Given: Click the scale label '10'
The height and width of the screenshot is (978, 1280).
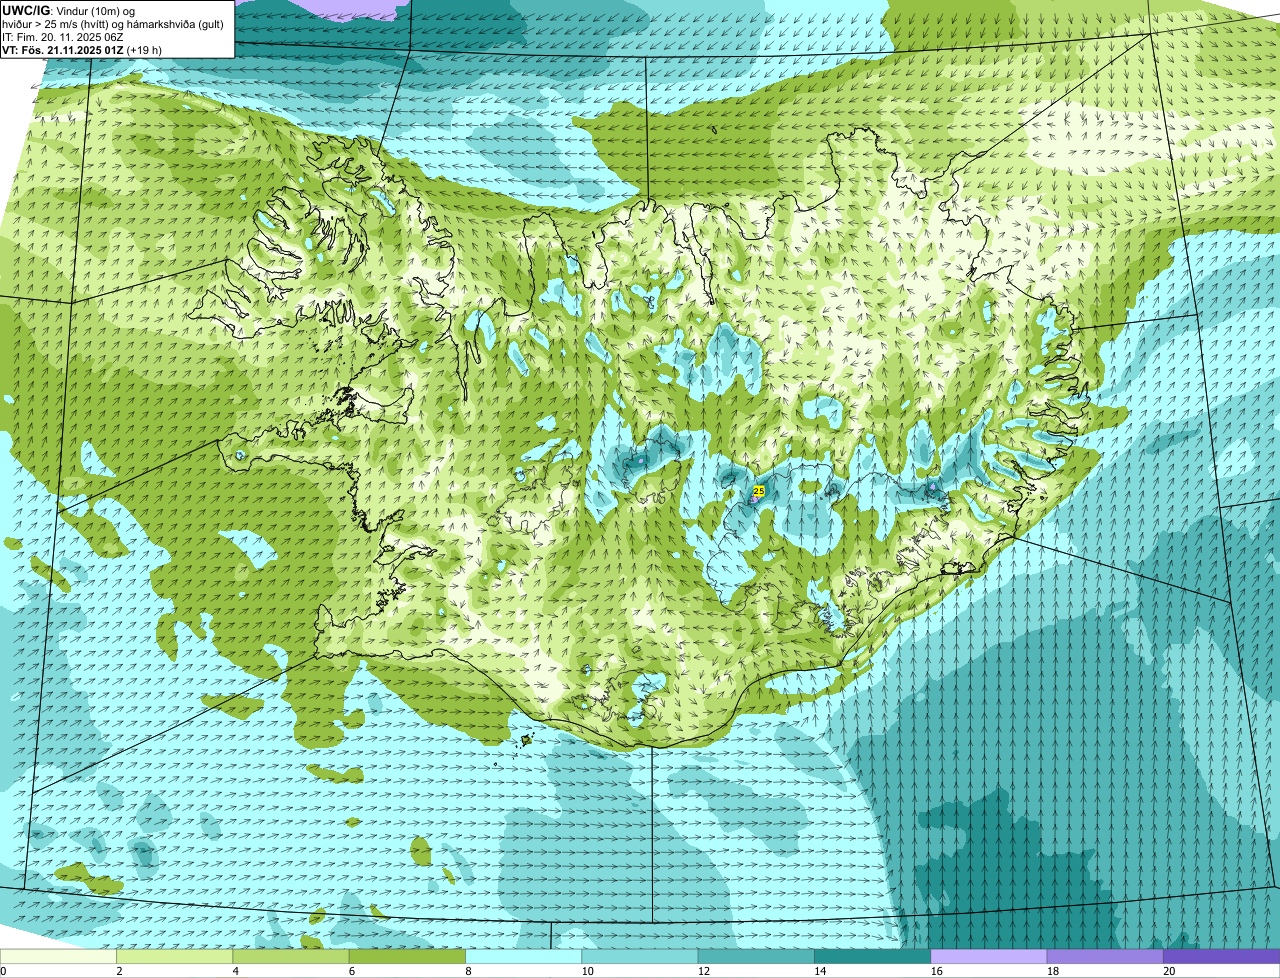Looking at the screenshot, I should click(587, 971).
